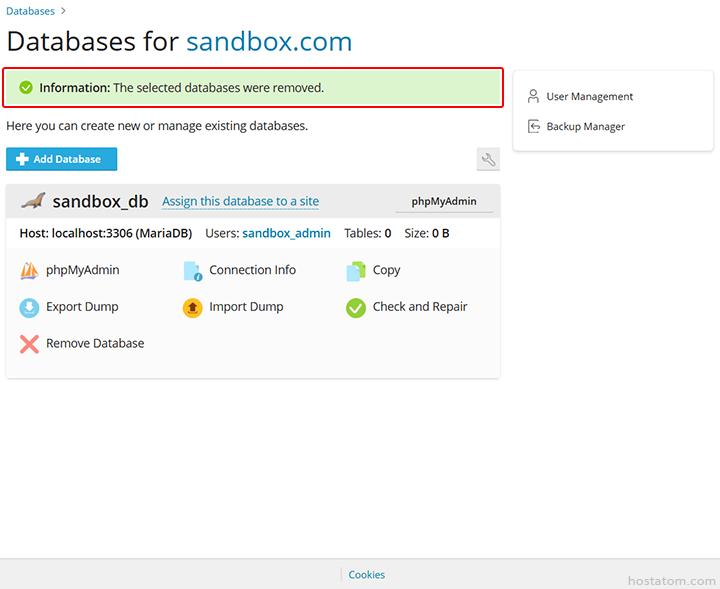
Task: Click the Copy database icon
Action: 356,270
